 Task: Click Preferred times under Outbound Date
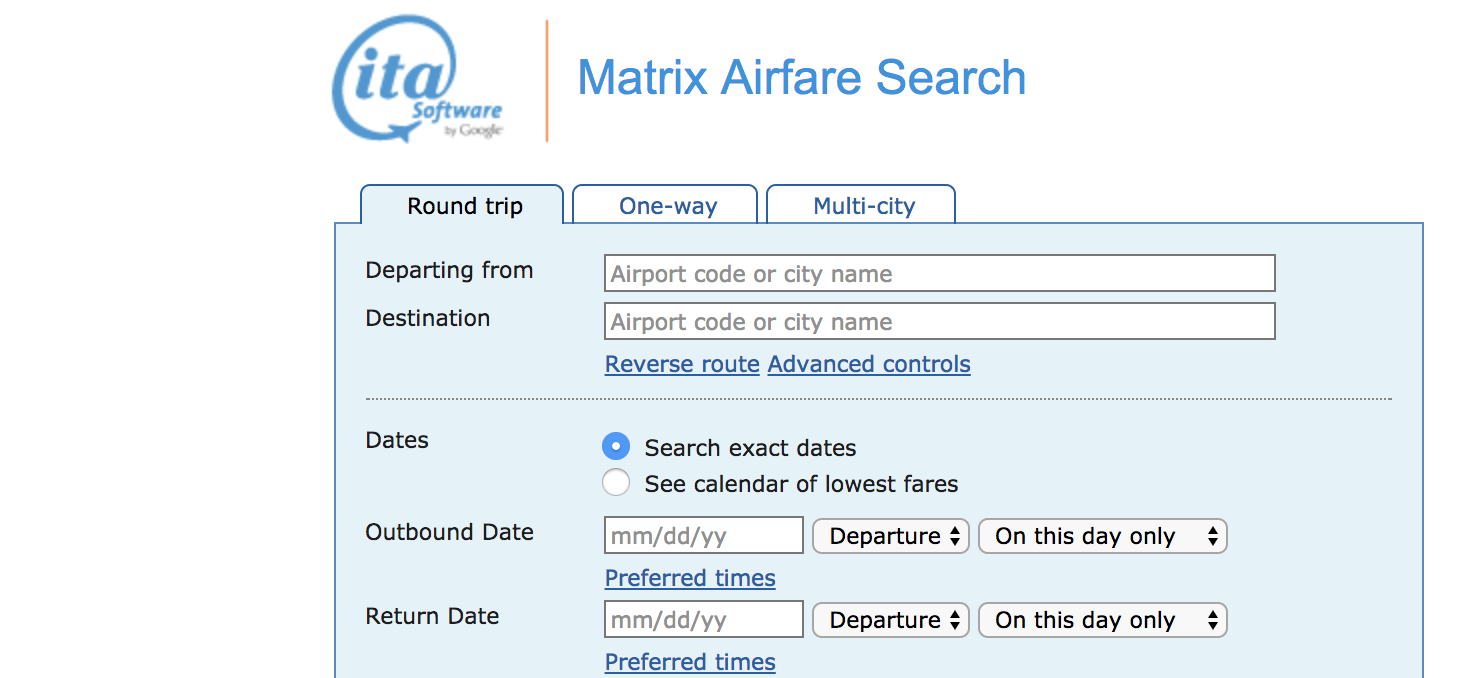690,578
